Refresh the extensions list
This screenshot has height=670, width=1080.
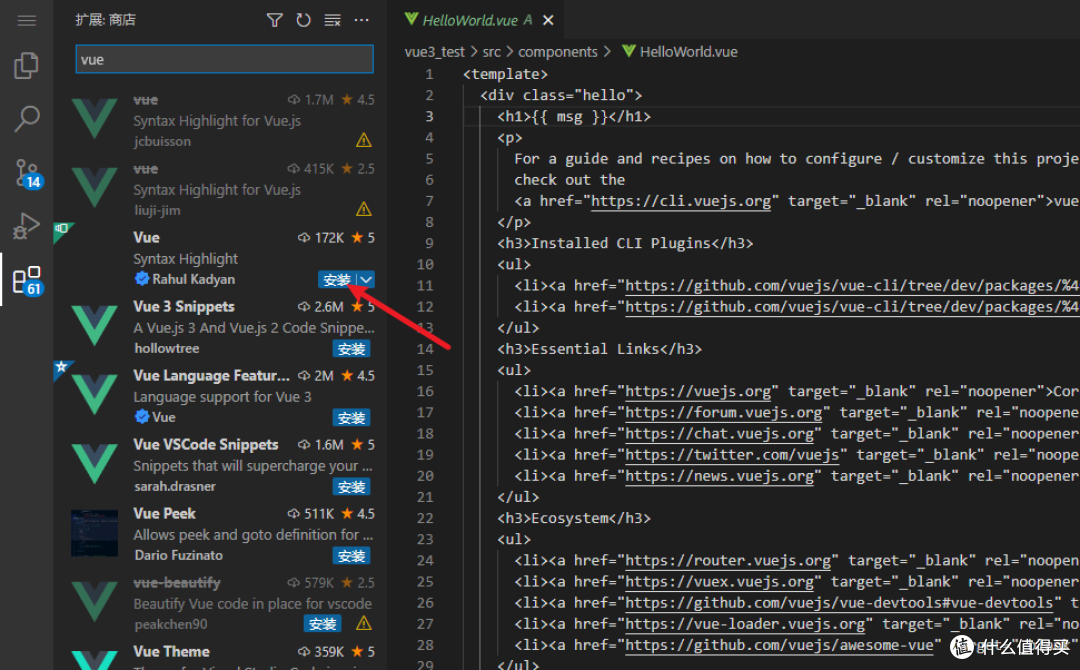[x=303, y=19]
